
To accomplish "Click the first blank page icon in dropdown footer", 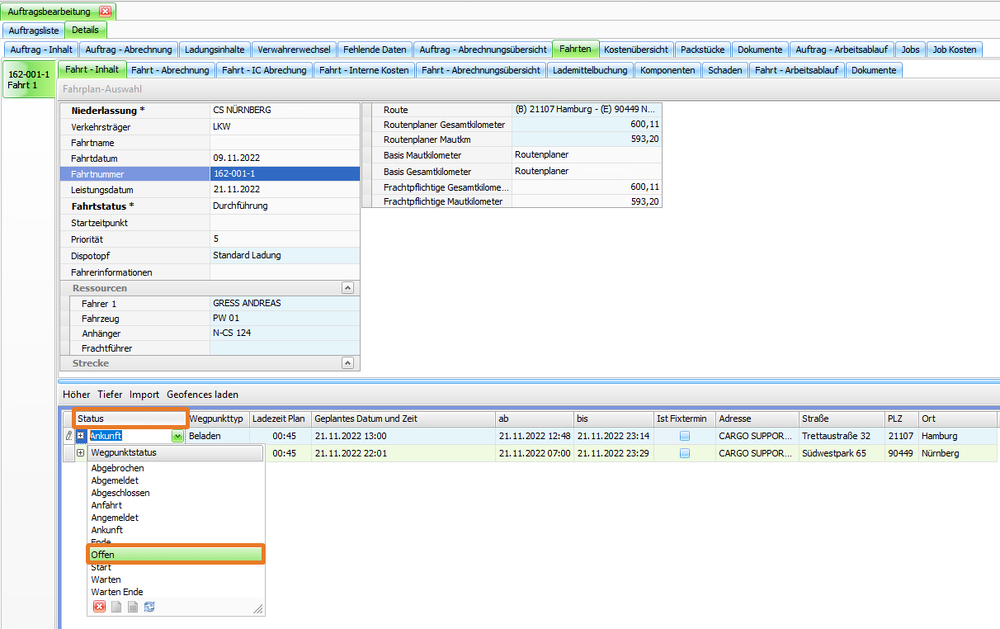I will coord(116,607).
